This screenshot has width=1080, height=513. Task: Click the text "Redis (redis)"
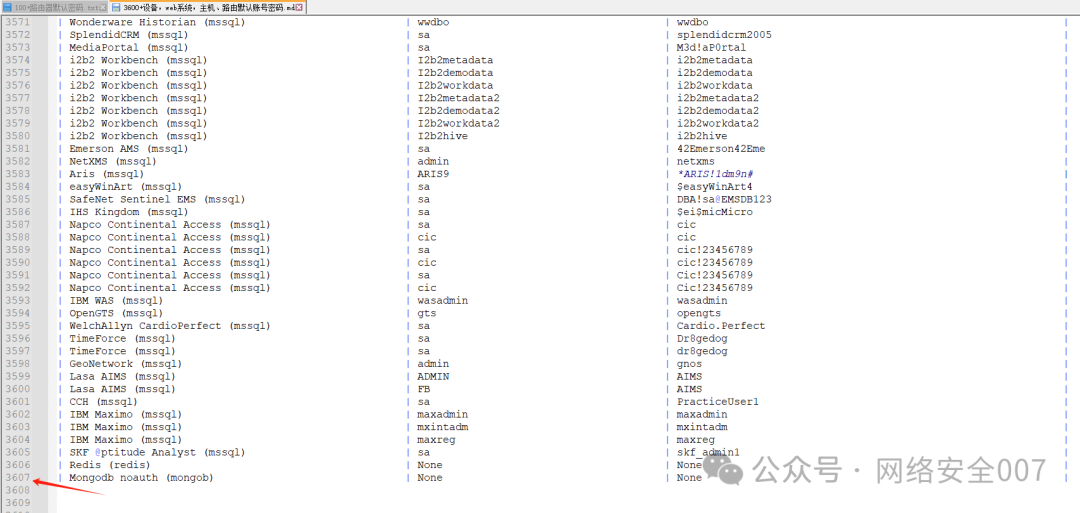pyautogui.click(x=110, y=465)
